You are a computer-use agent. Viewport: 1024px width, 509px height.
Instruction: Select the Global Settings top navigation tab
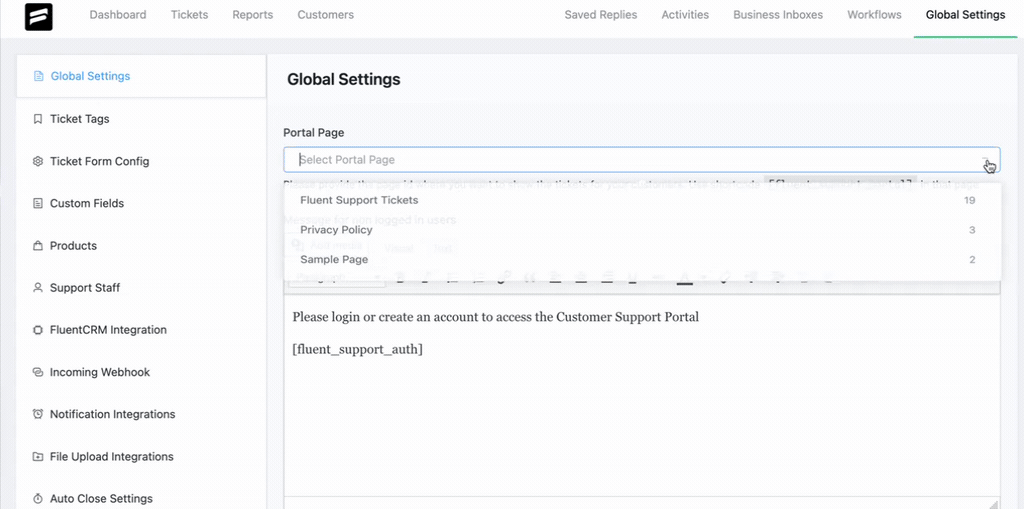965,14
